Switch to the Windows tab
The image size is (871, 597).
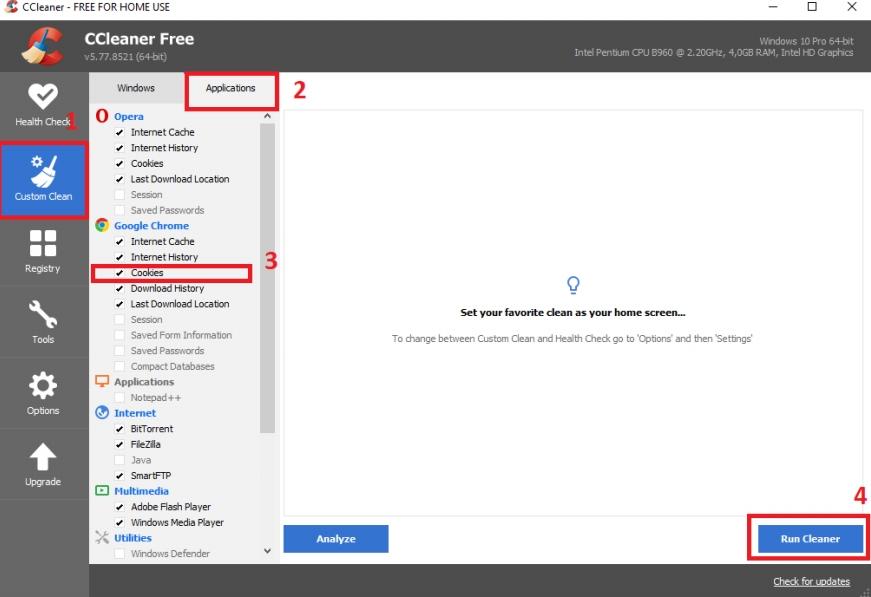(x=136, y=88)
